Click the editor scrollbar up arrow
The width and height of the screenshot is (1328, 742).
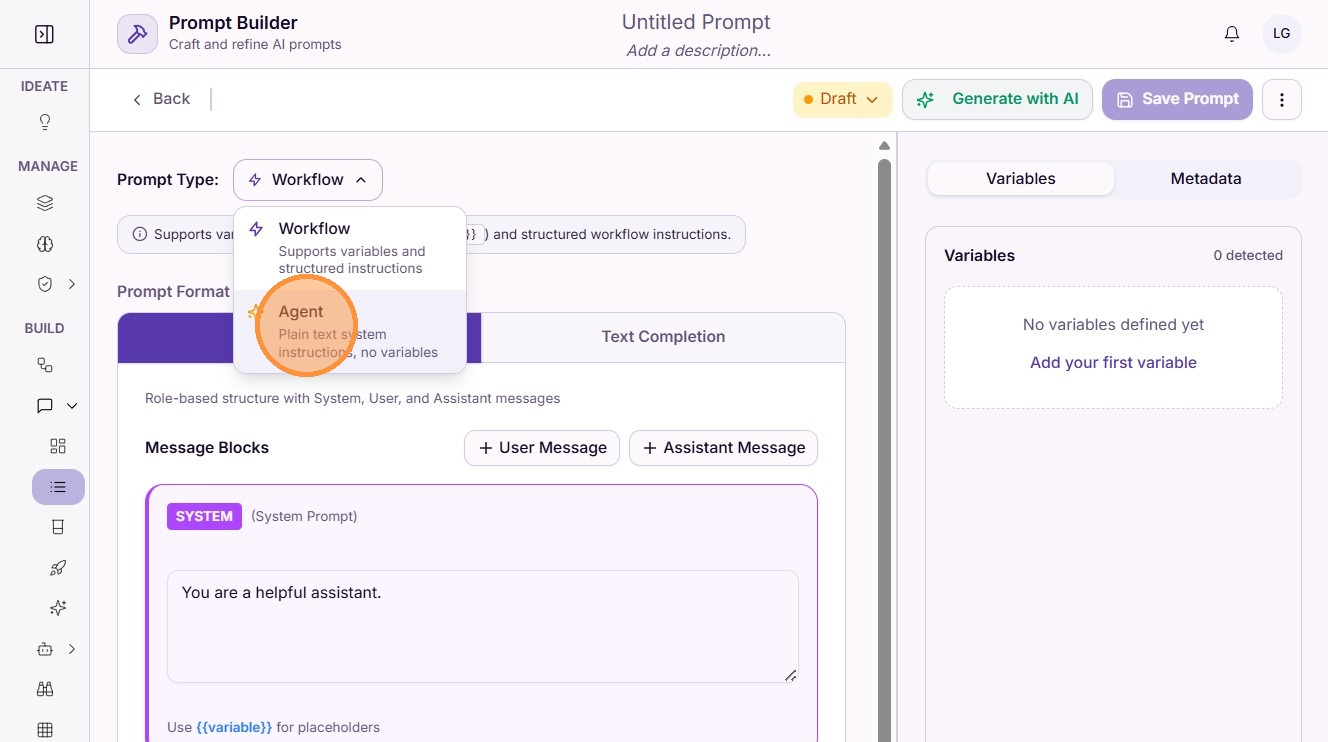point(884,146)
